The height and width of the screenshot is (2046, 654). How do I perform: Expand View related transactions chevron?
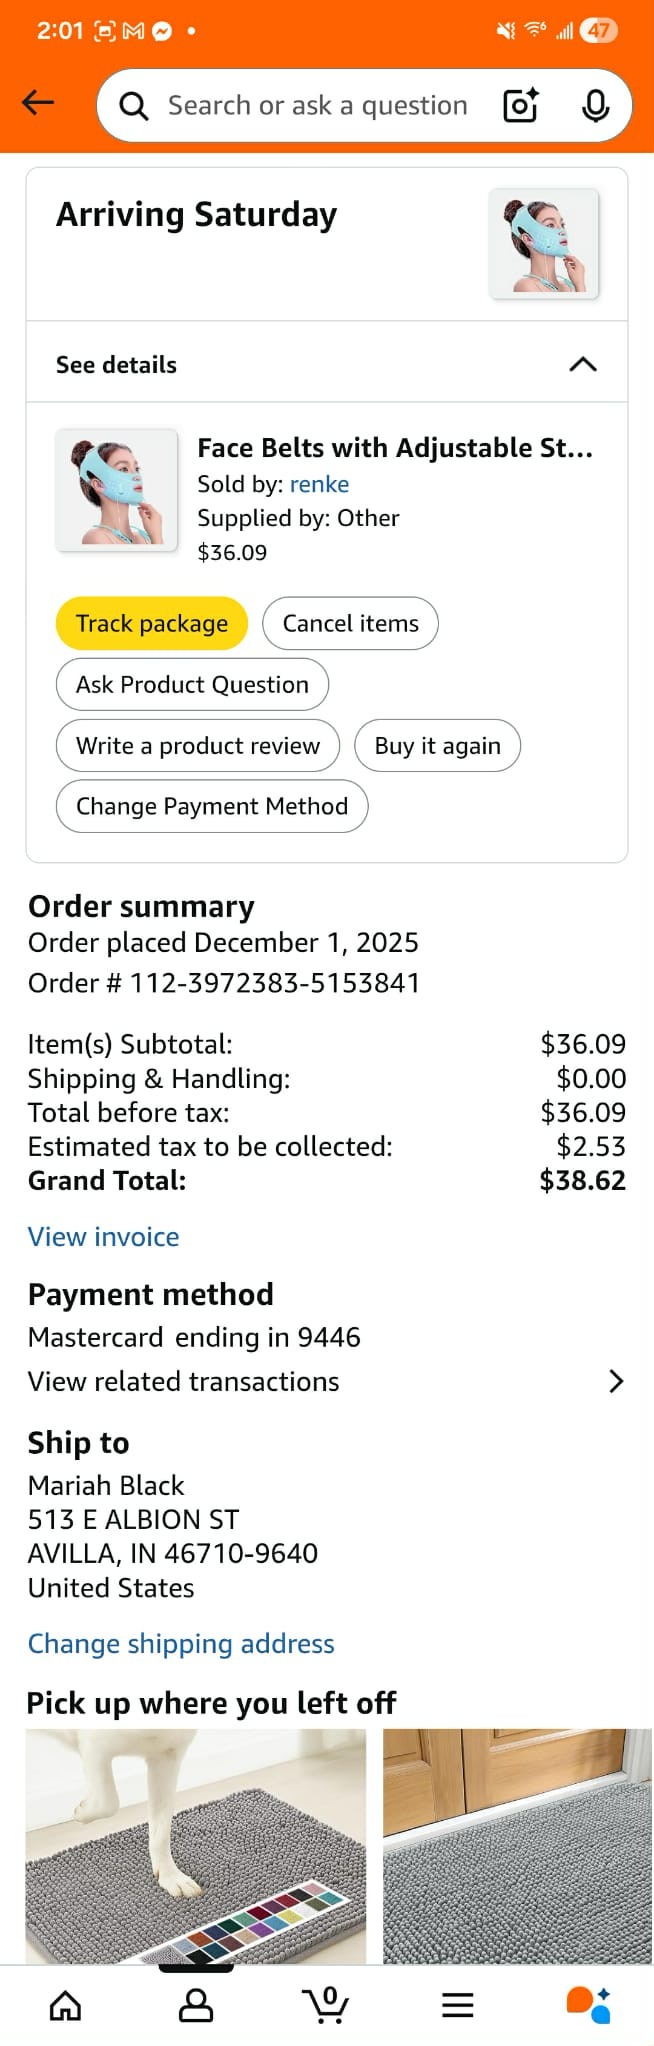click(616, 1381)
